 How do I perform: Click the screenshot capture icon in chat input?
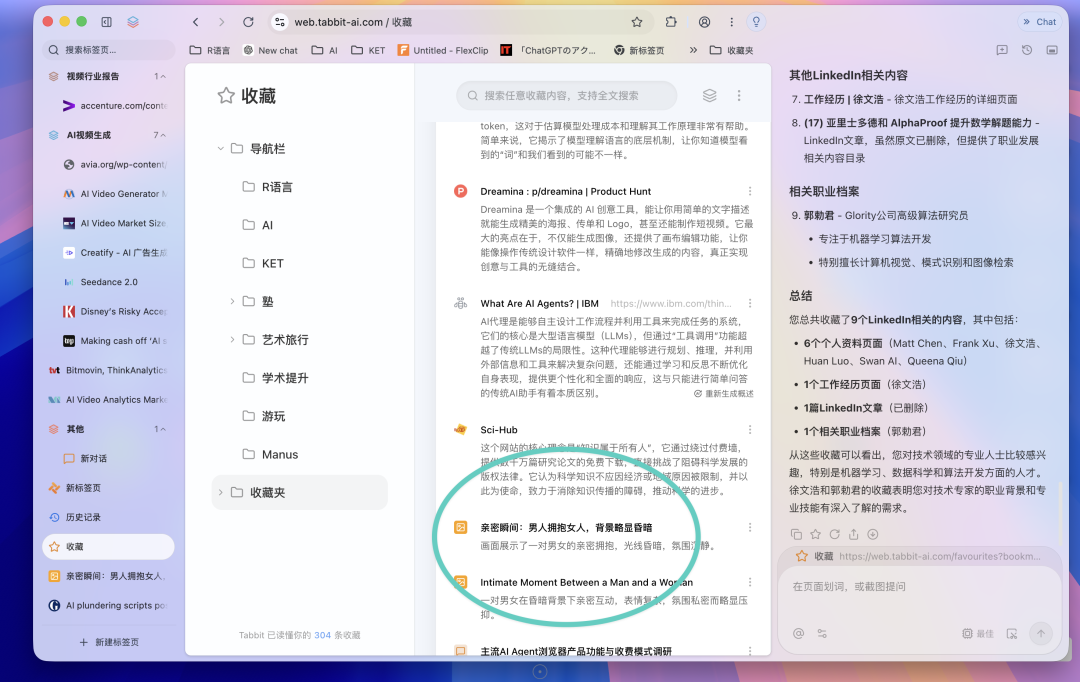click(1012, 633)
